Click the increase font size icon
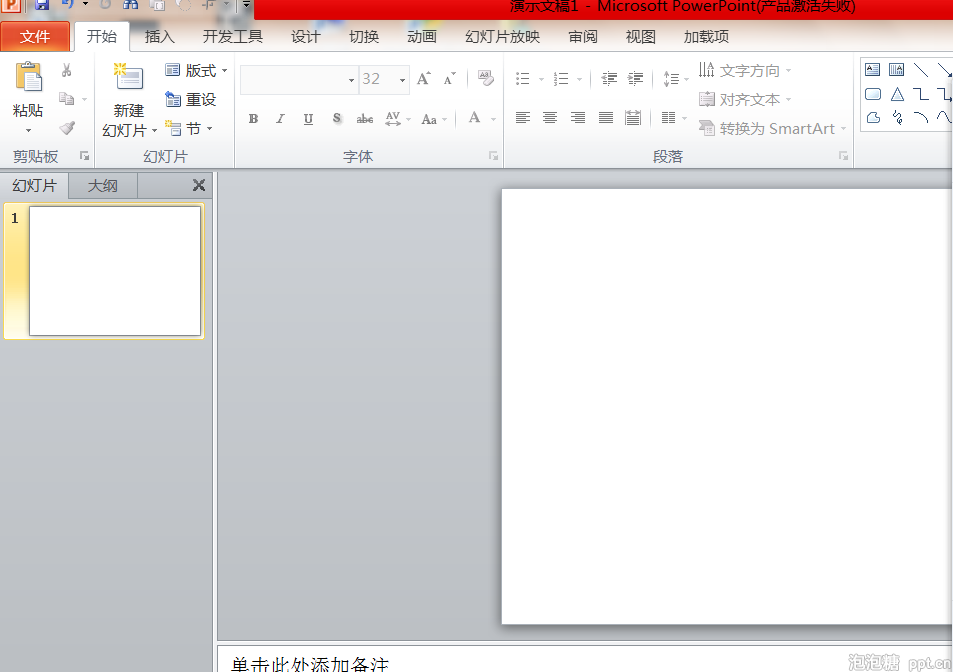The image size is (953, 672). coord(424,78)
